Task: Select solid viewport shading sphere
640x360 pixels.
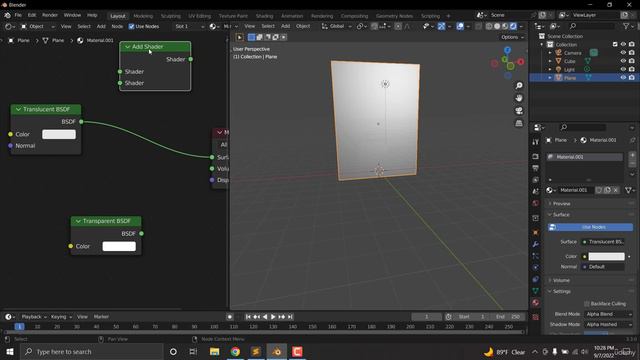Action: coord(497,26)
